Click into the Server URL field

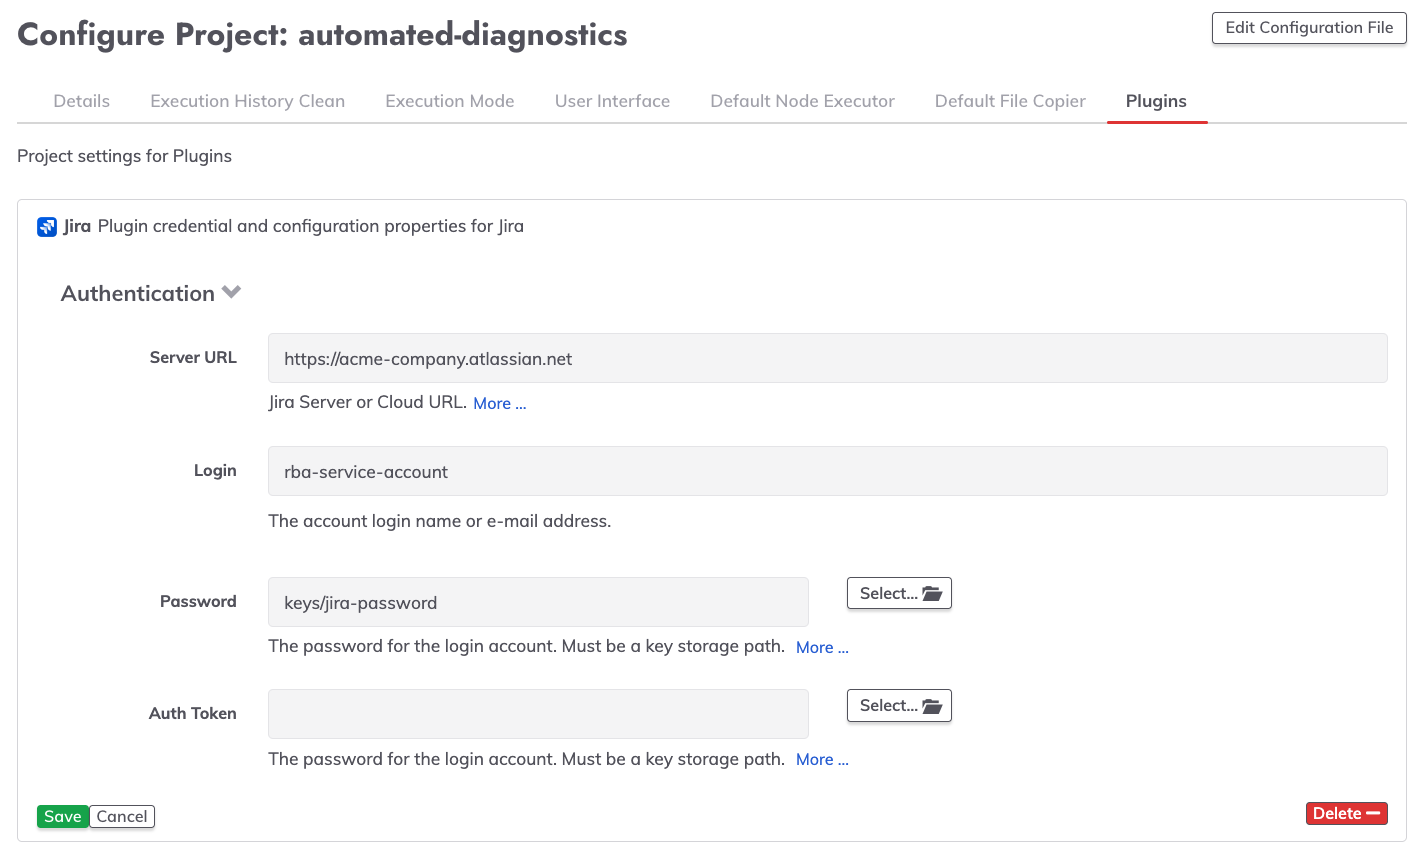[x=828, y=358]
